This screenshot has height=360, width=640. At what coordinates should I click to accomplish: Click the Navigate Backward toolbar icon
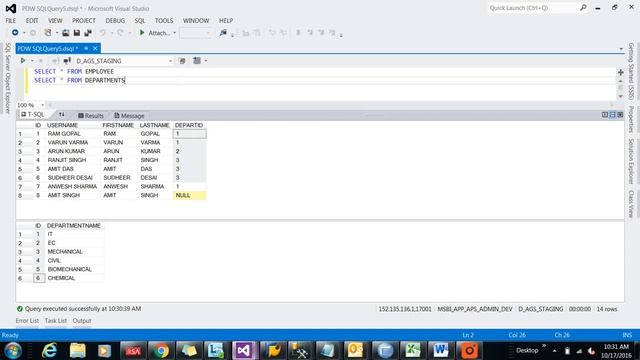click(x=15, y=33)
